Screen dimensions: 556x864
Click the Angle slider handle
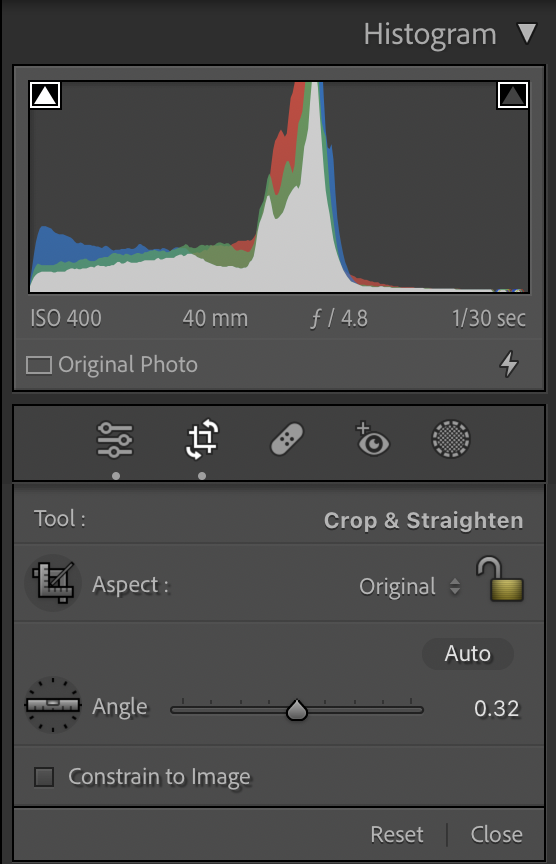297,710
